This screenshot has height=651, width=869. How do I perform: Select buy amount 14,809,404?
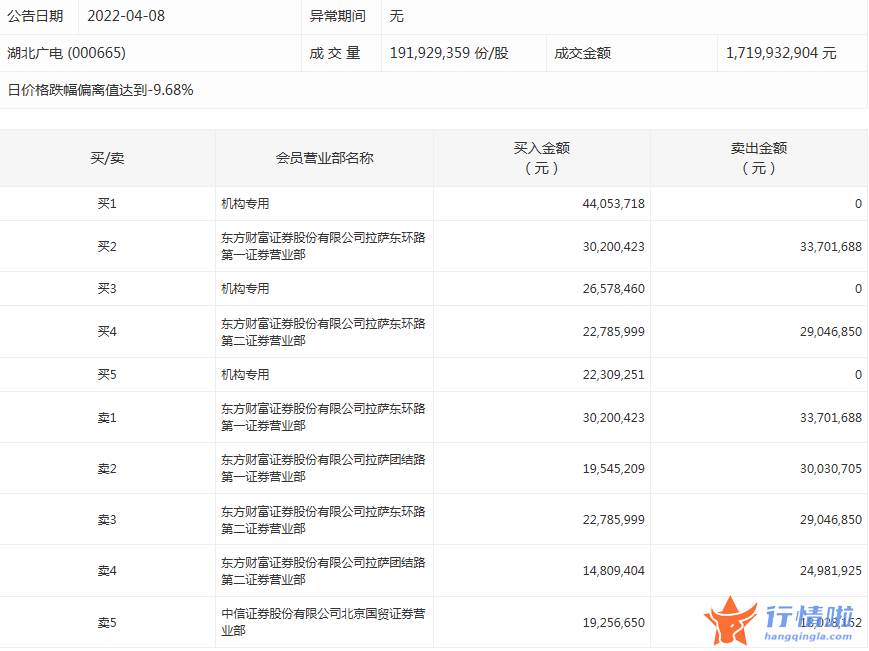point(614,571)
